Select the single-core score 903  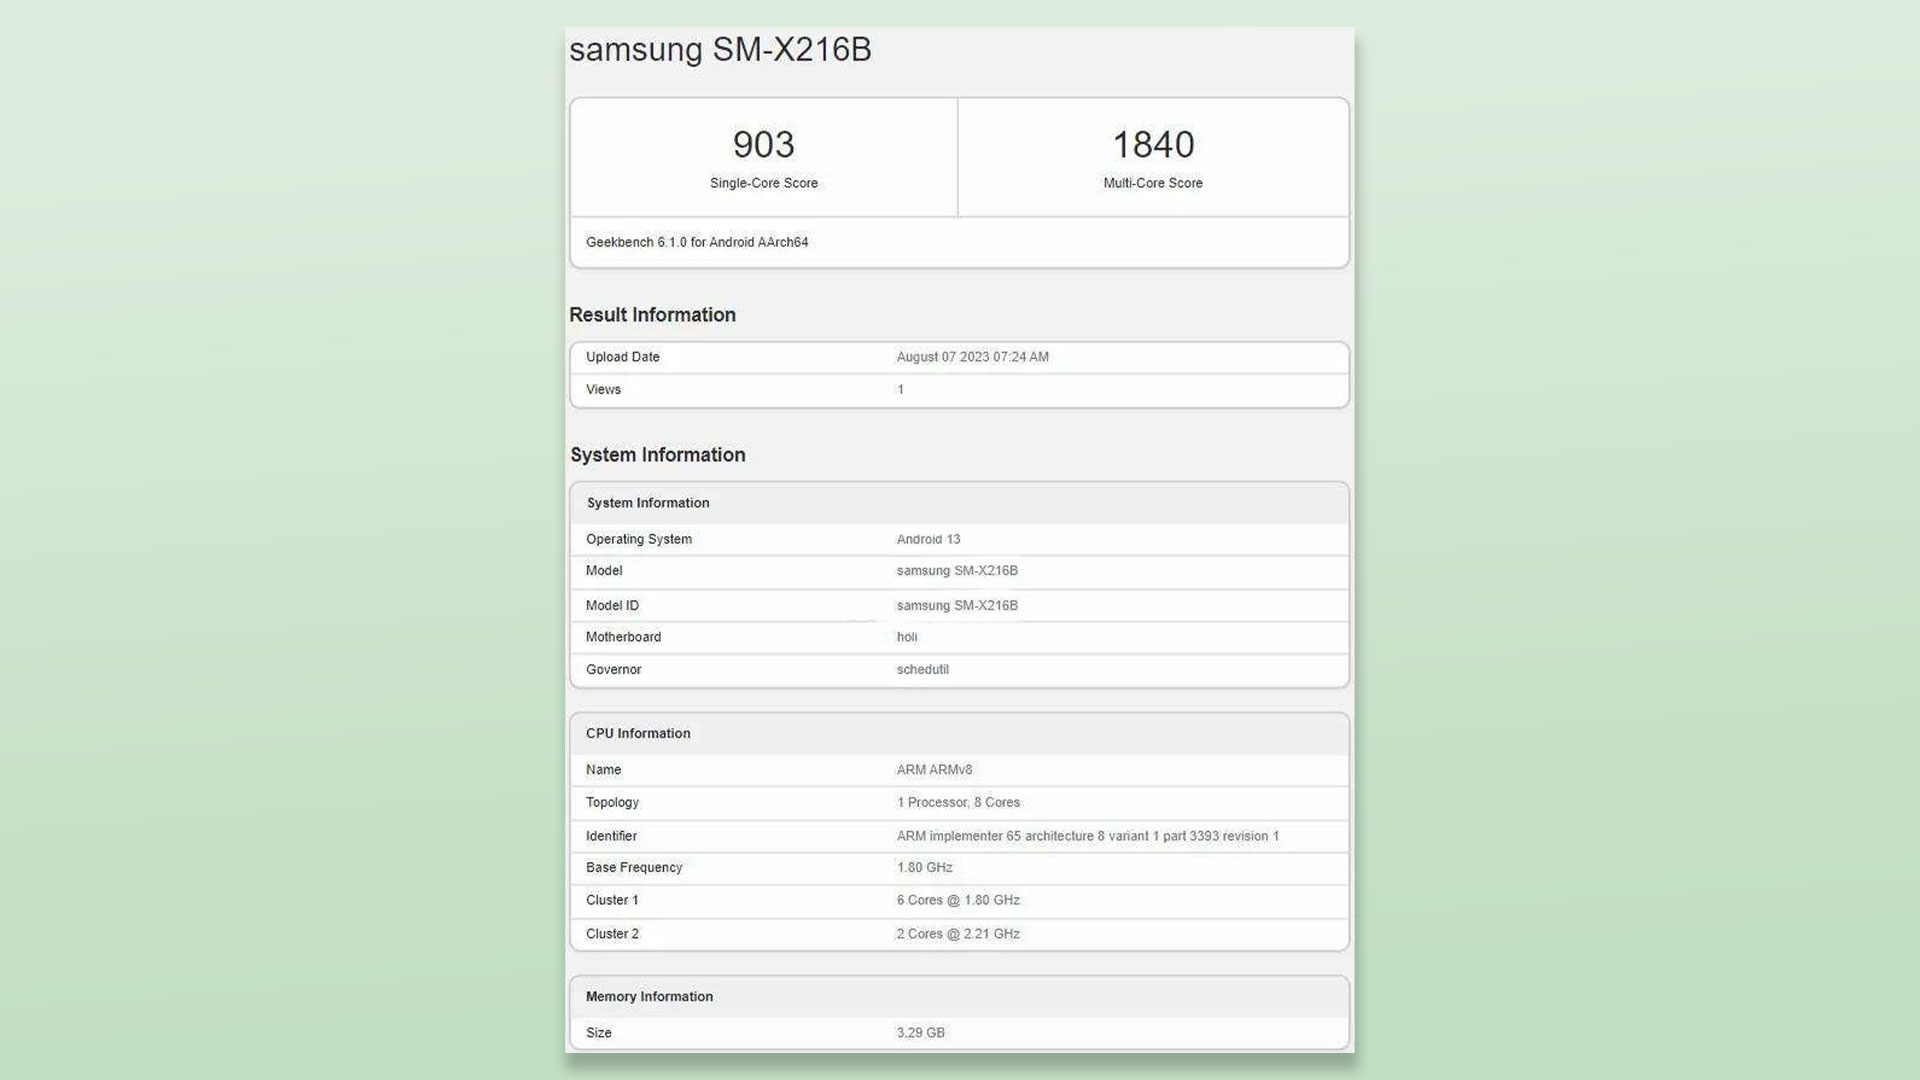click(x=764, y=145)
